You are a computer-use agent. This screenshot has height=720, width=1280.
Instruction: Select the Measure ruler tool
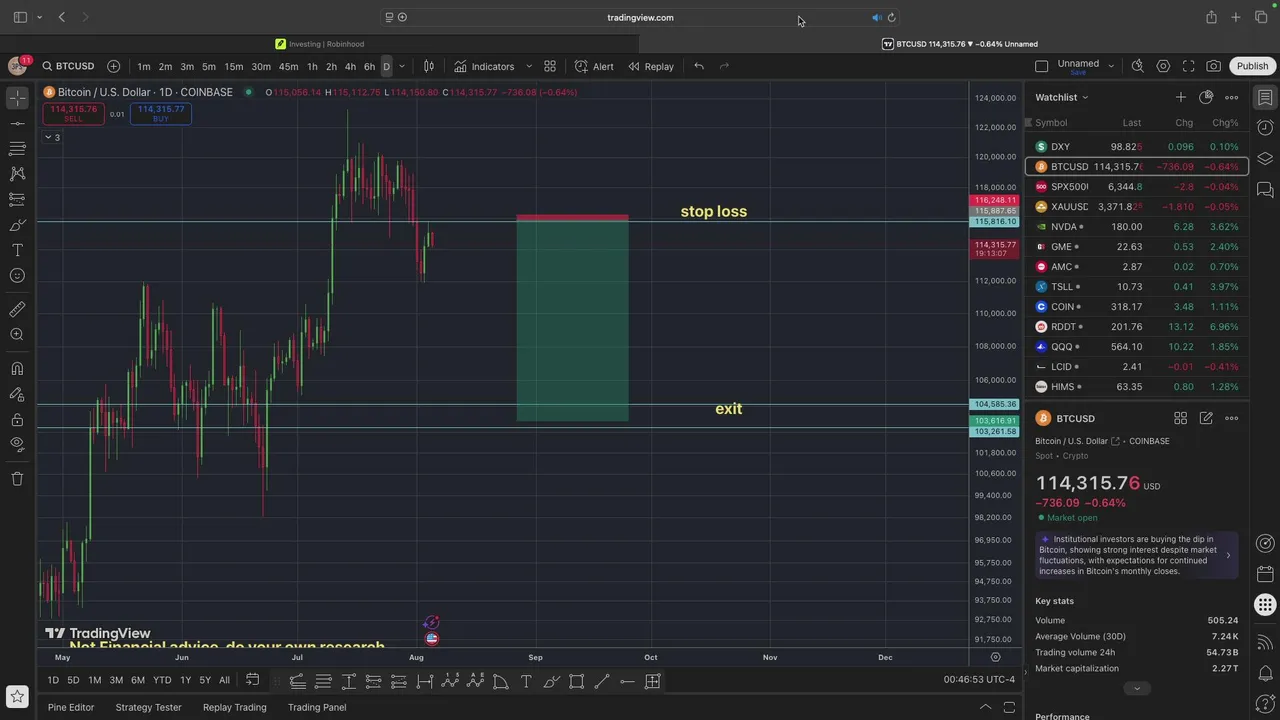tap(17, 310)
